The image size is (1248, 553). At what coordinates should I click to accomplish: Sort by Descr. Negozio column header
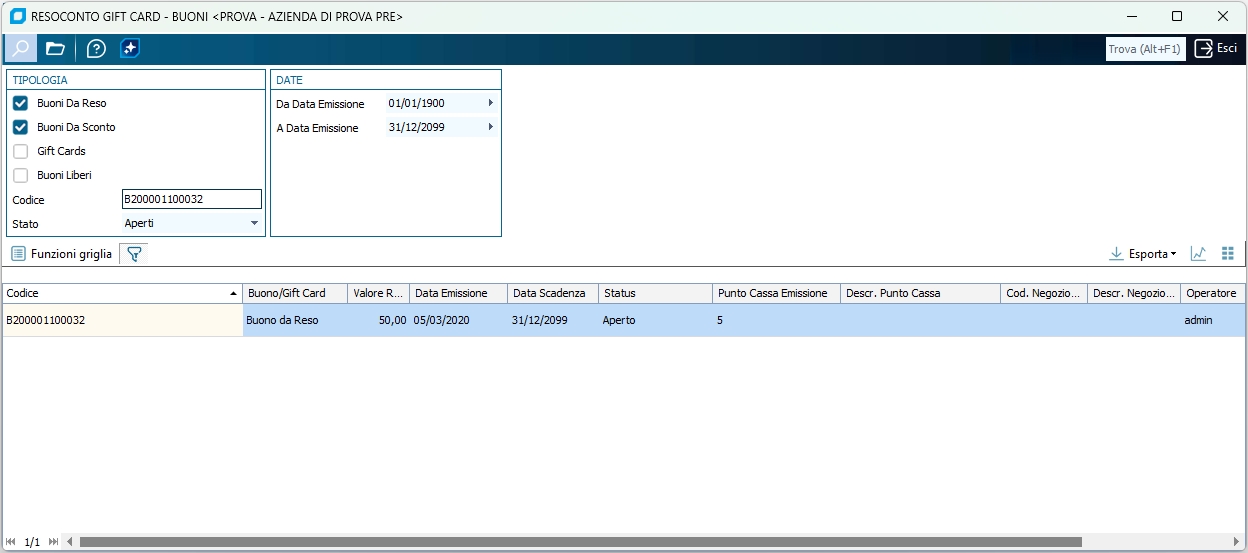(x=1134, y=293)
